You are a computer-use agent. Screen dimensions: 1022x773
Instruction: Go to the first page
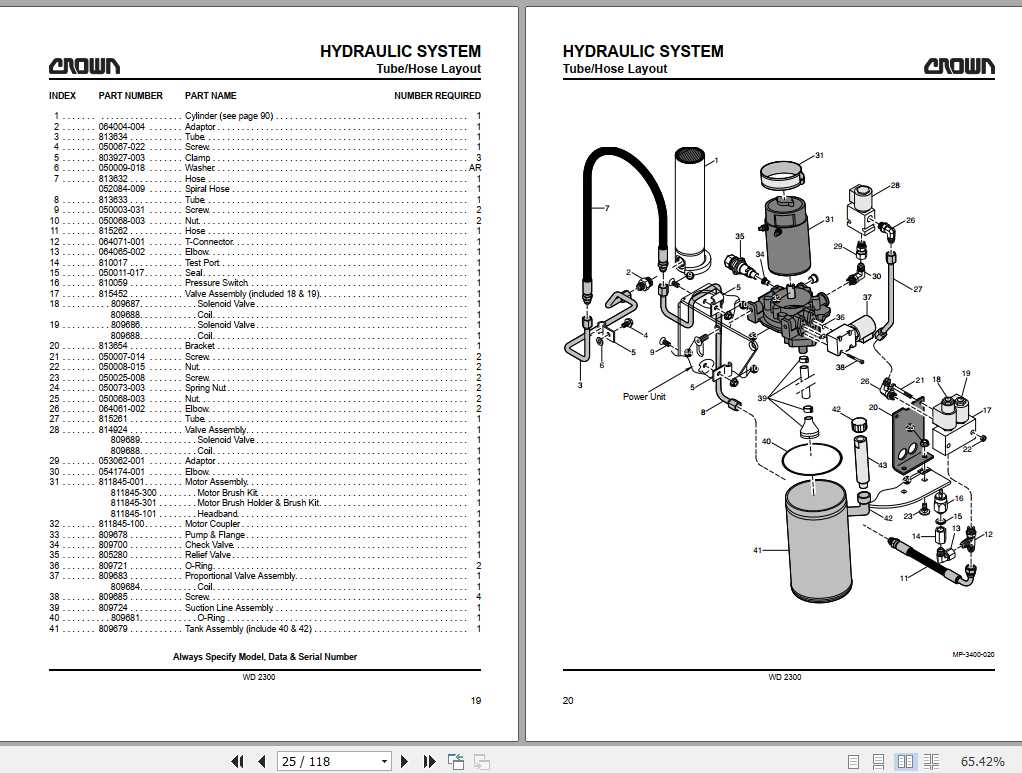pos(237,761)
